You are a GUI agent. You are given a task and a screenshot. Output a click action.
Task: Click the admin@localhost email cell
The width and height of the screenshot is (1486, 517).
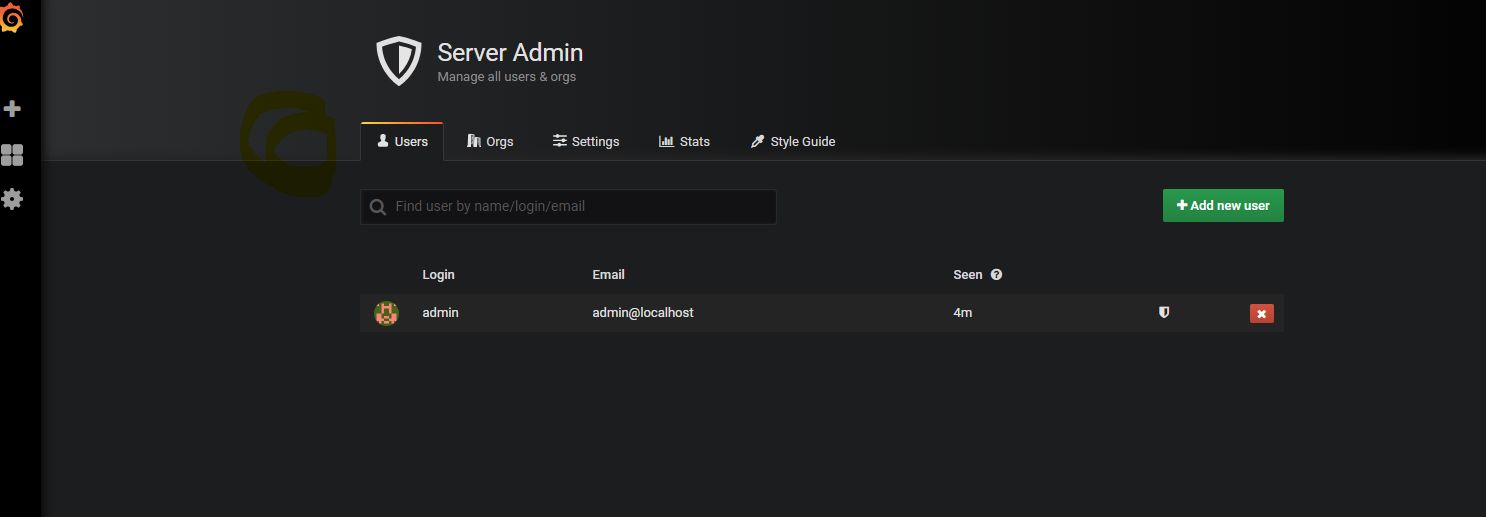coord(642,313)
